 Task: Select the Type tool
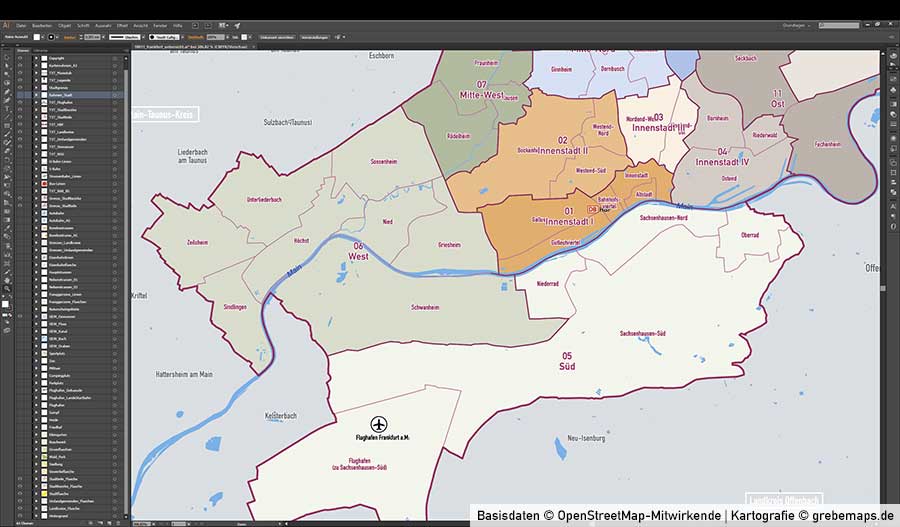(7, 108)
